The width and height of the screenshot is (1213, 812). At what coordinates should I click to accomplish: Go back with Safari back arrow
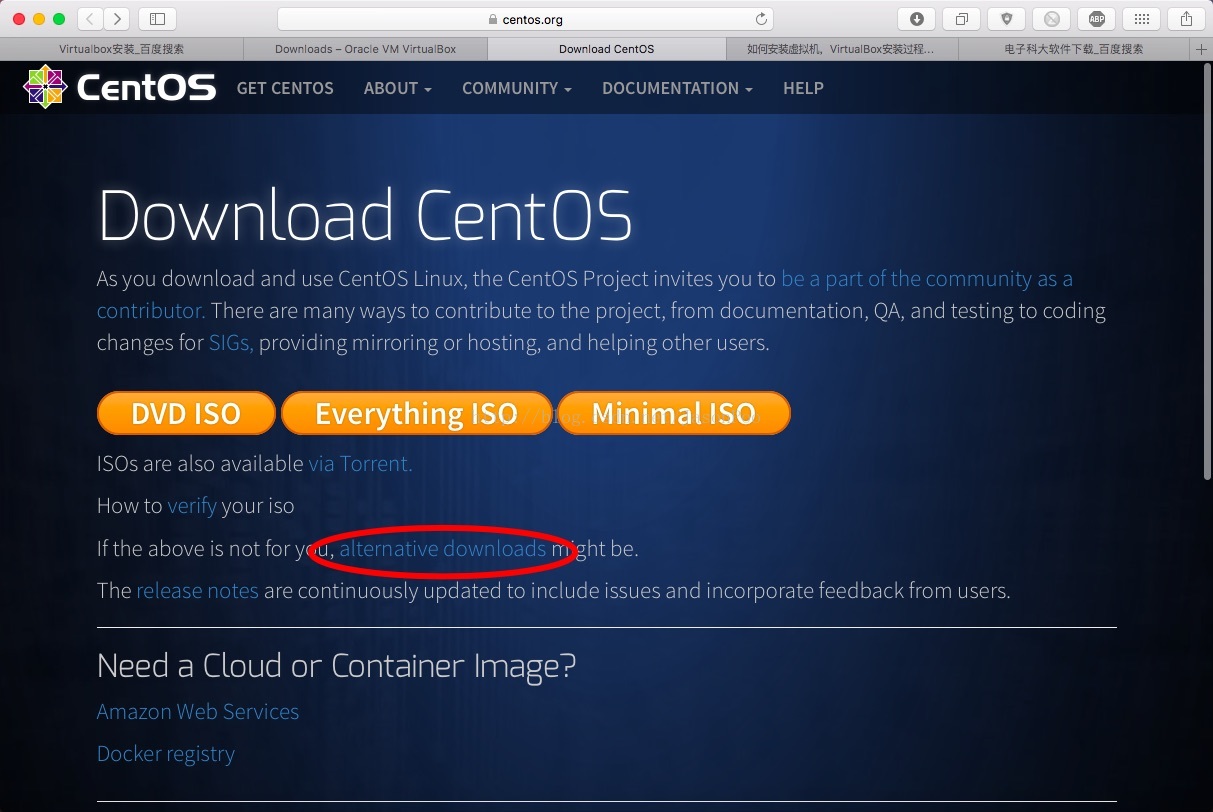(x=90, y=18)
